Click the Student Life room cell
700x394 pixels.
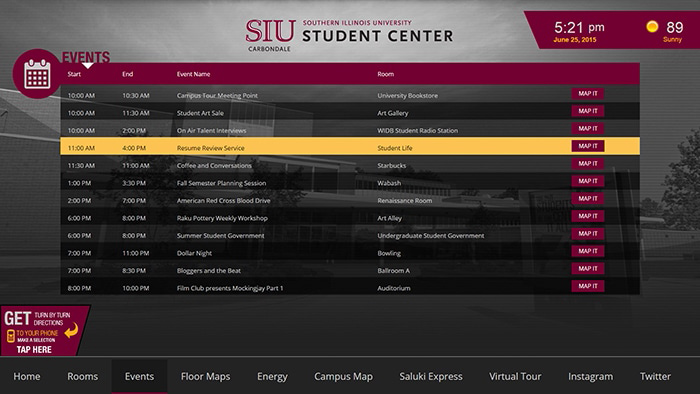[x=395, y=148]
